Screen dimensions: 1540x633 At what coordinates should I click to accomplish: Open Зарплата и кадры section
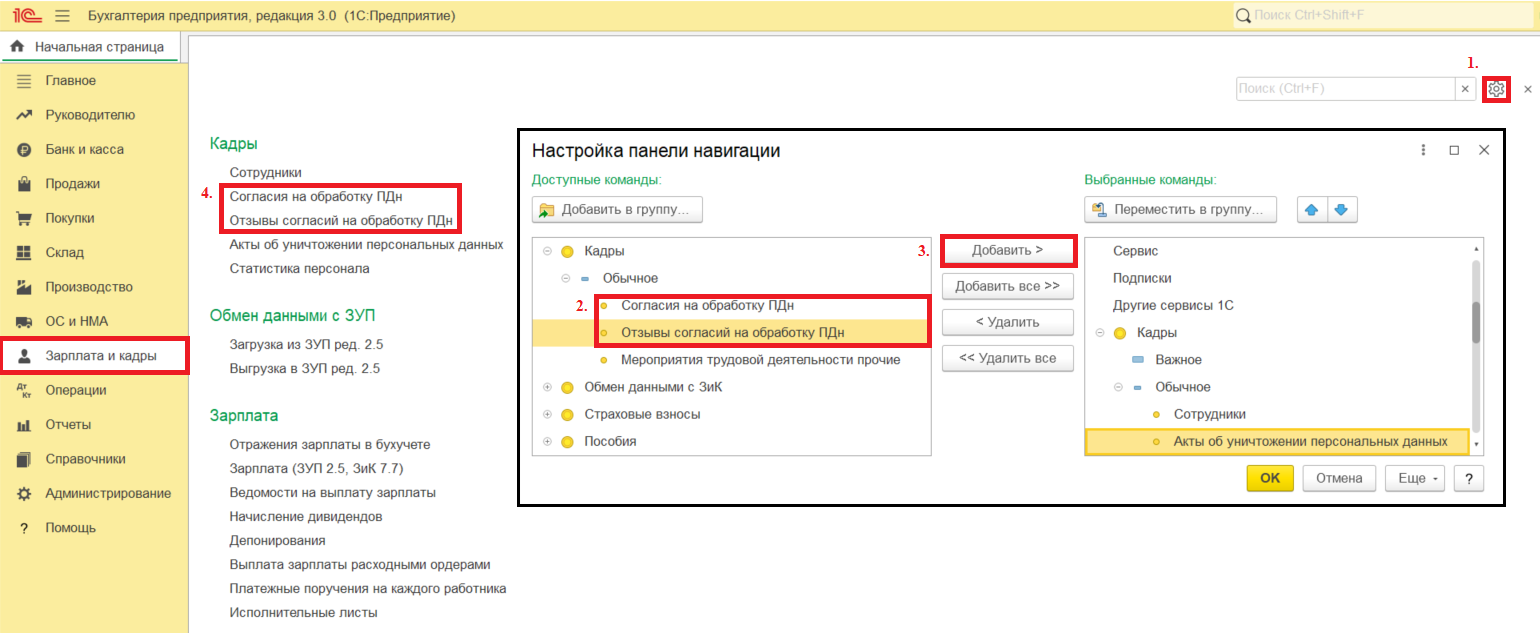click(x=100, y=356)
